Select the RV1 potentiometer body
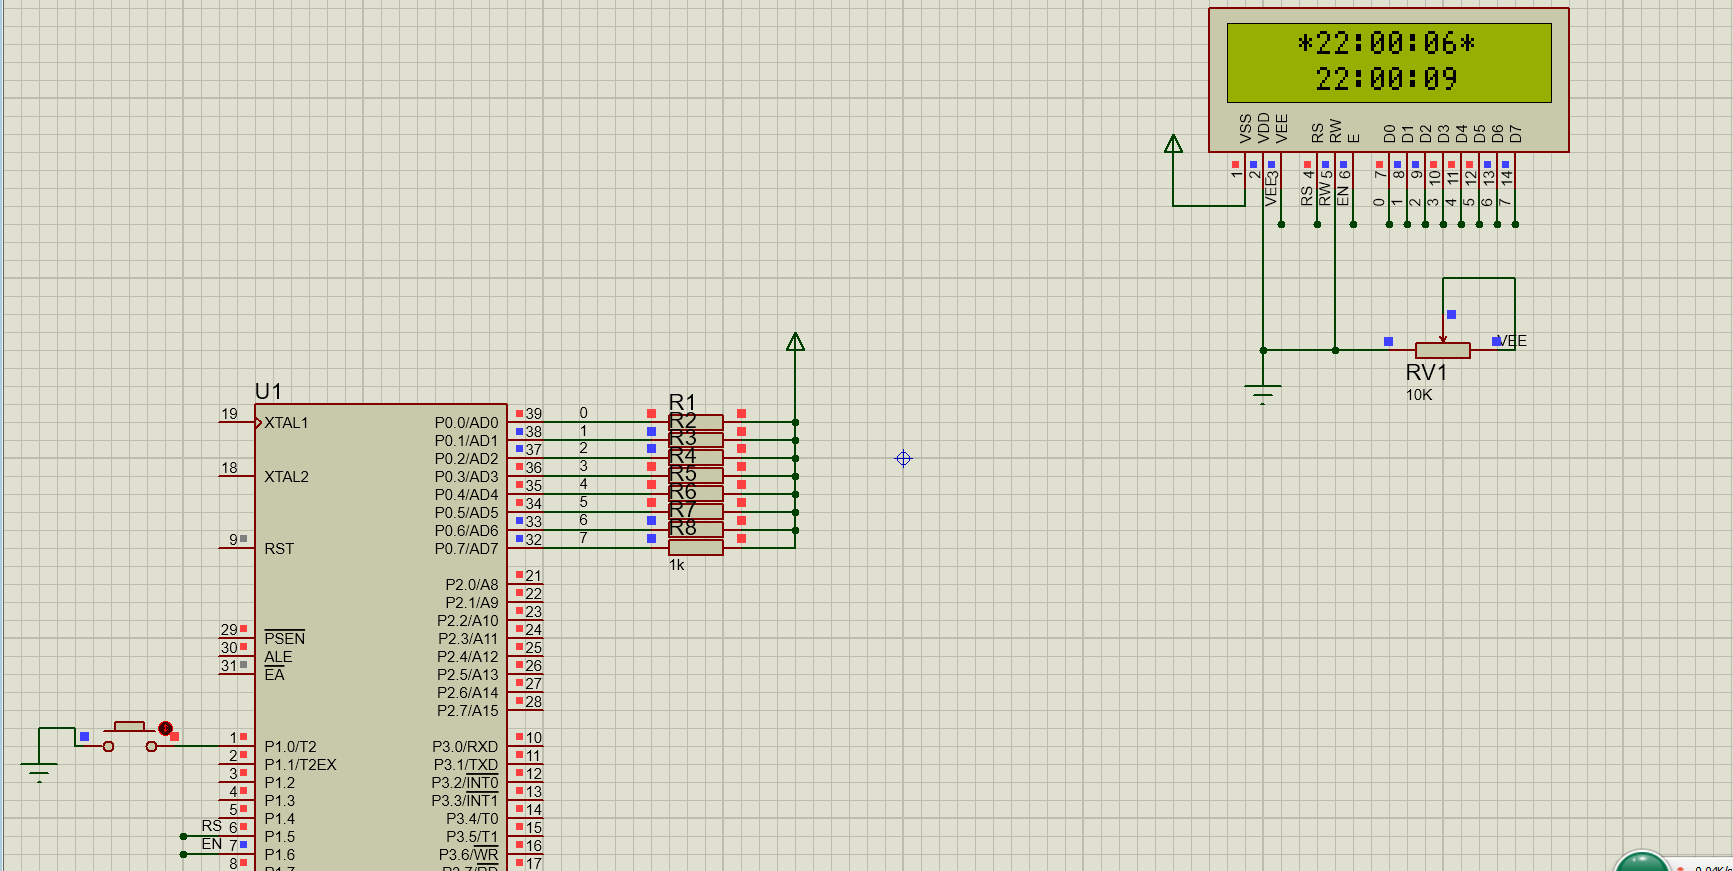 click(x=1442, y=350)
